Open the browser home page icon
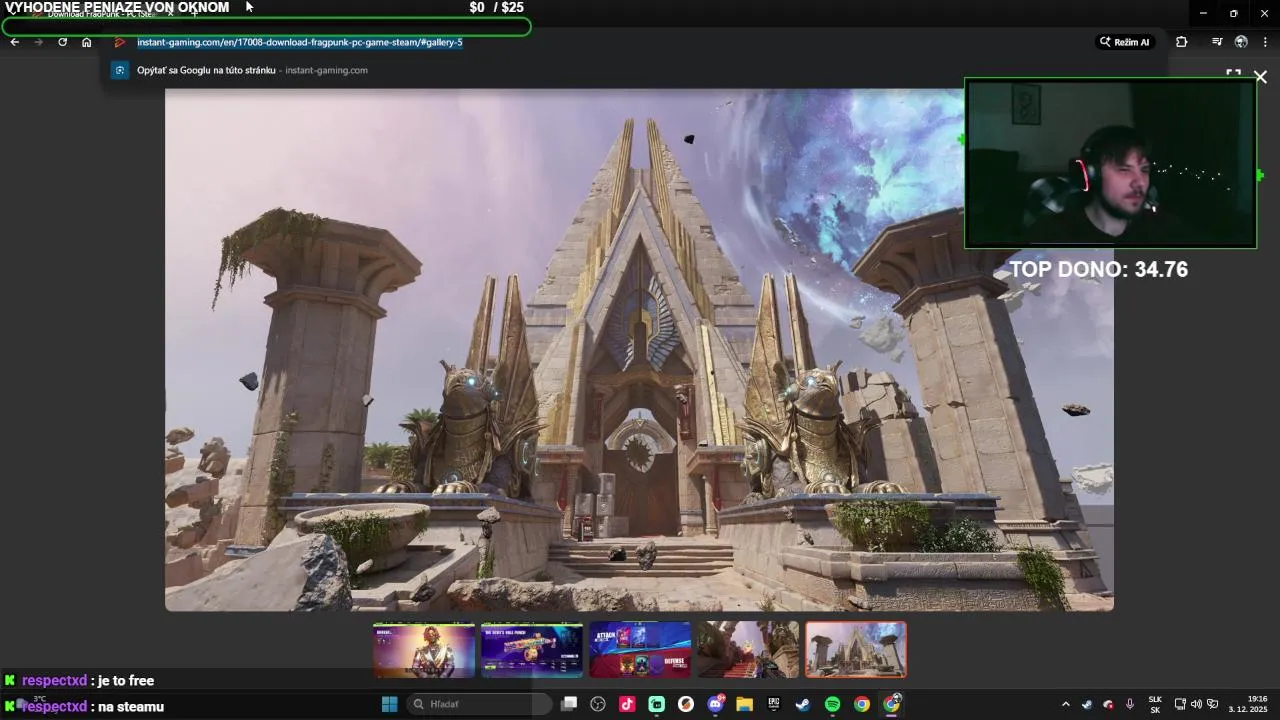Viewport: 1280px width, 720px height. 86,42
